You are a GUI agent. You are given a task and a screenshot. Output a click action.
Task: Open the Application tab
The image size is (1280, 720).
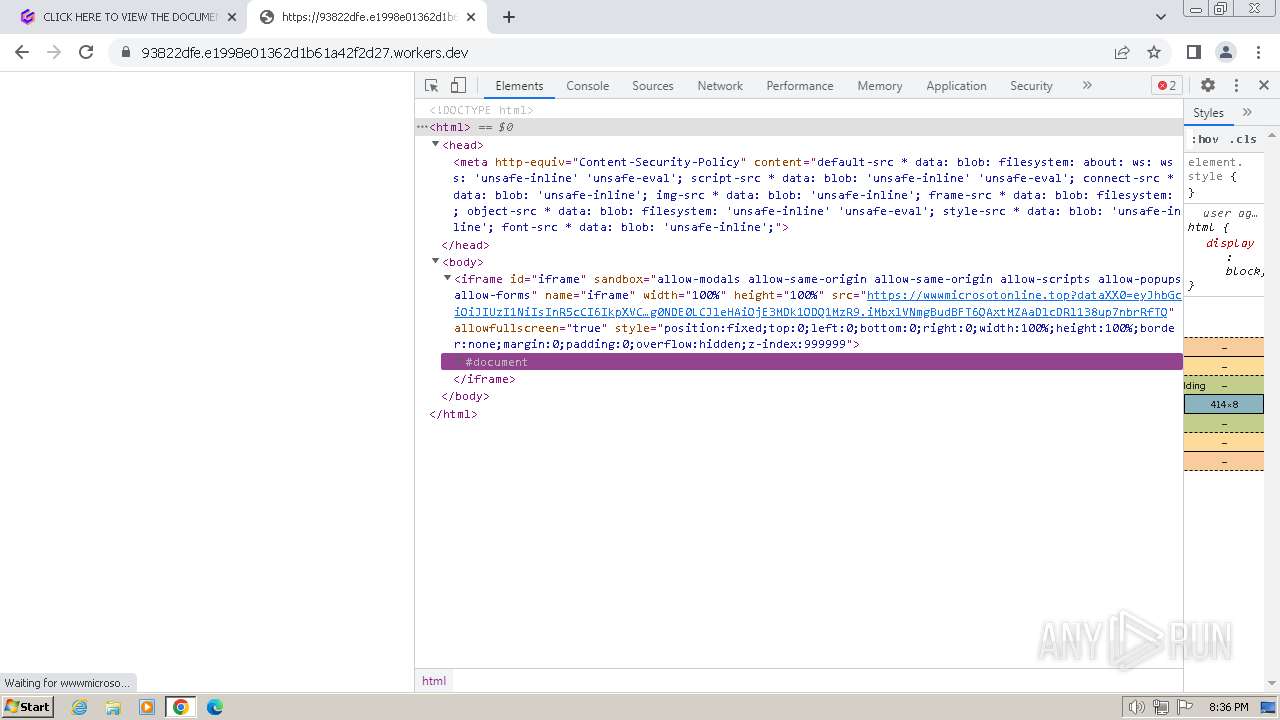tap(956, 86)
